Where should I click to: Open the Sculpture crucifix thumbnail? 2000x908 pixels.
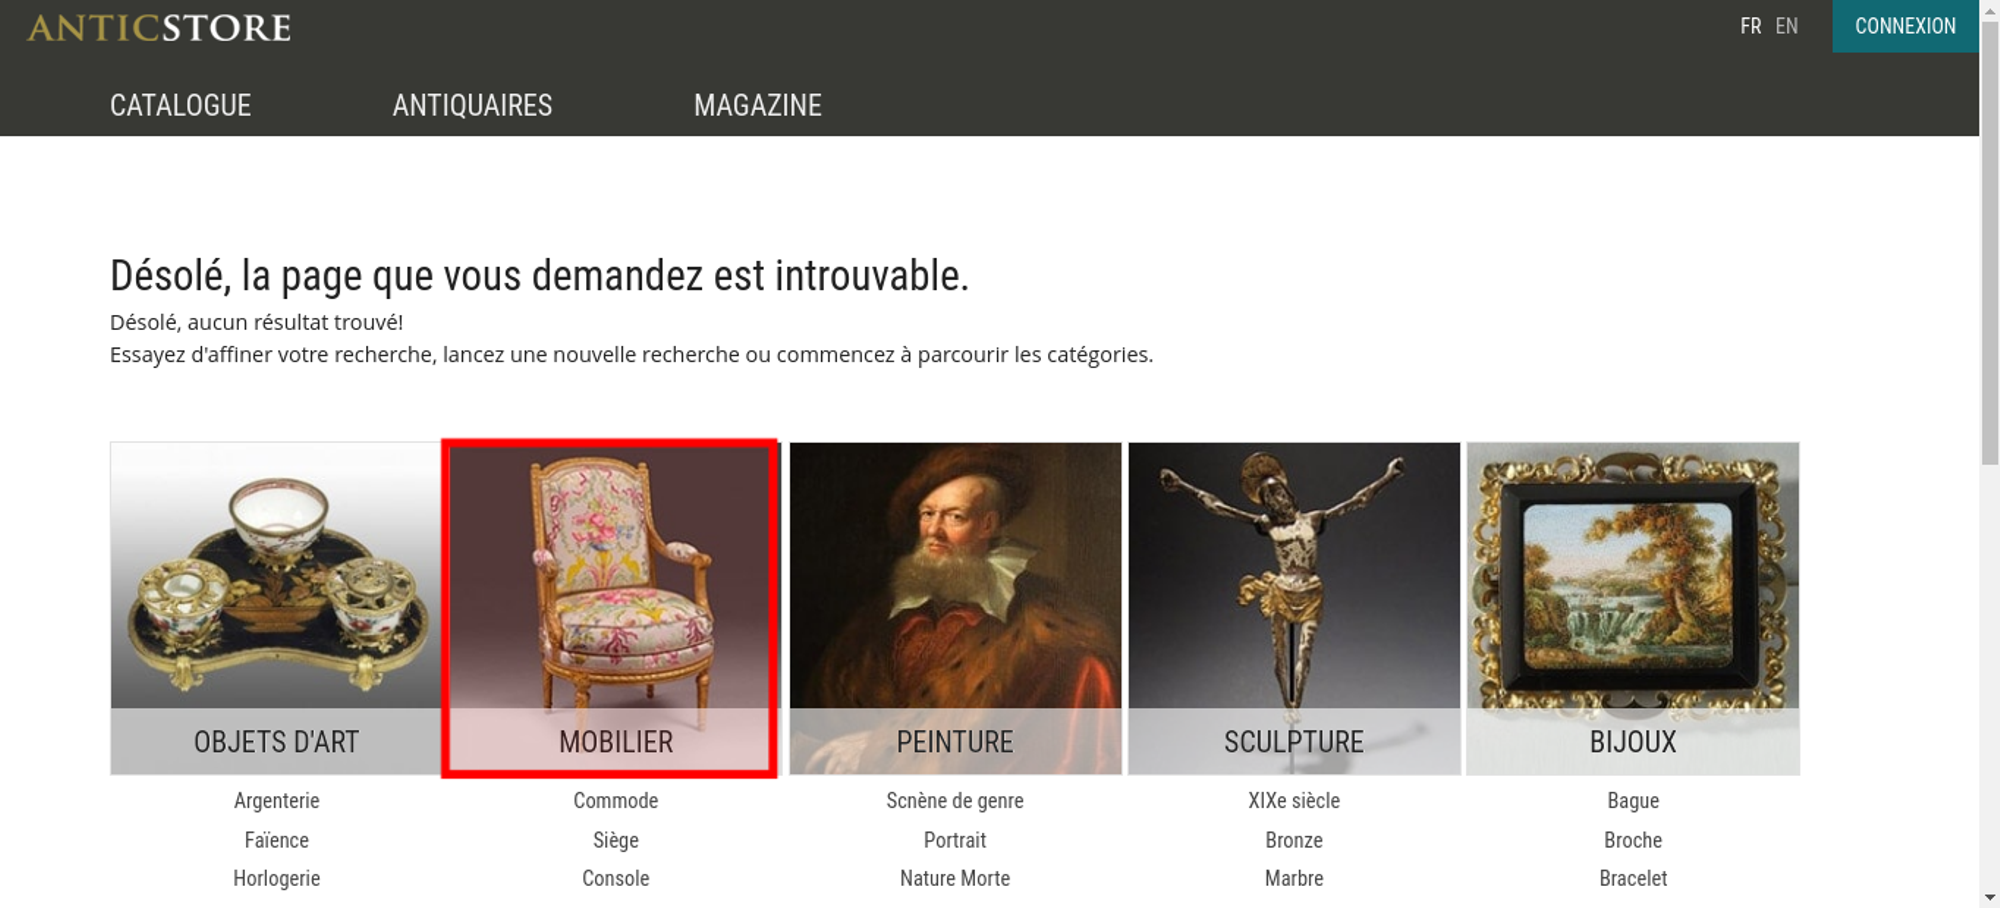(x=1294, y=608)
